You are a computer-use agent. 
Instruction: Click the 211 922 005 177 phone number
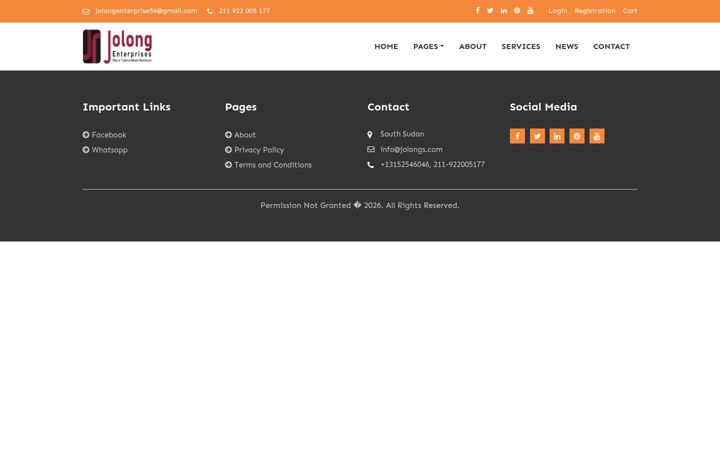[244, 11]
